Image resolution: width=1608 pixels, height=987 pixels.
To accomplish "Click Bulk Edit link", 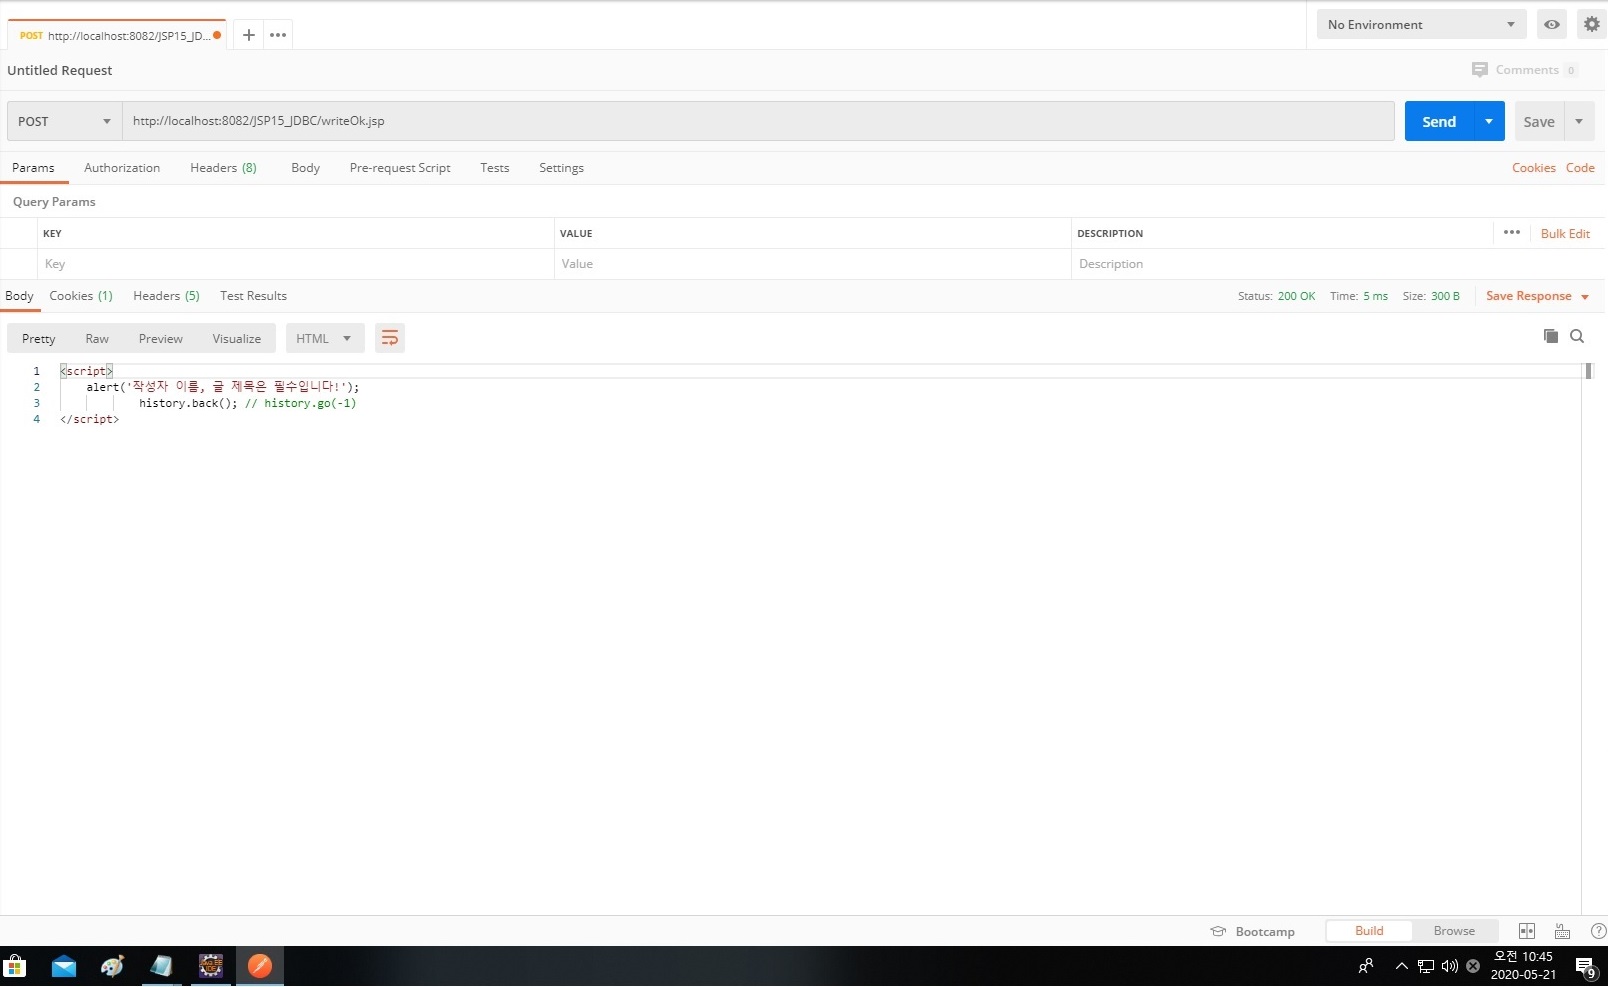I will click(x=1565, y=233).
